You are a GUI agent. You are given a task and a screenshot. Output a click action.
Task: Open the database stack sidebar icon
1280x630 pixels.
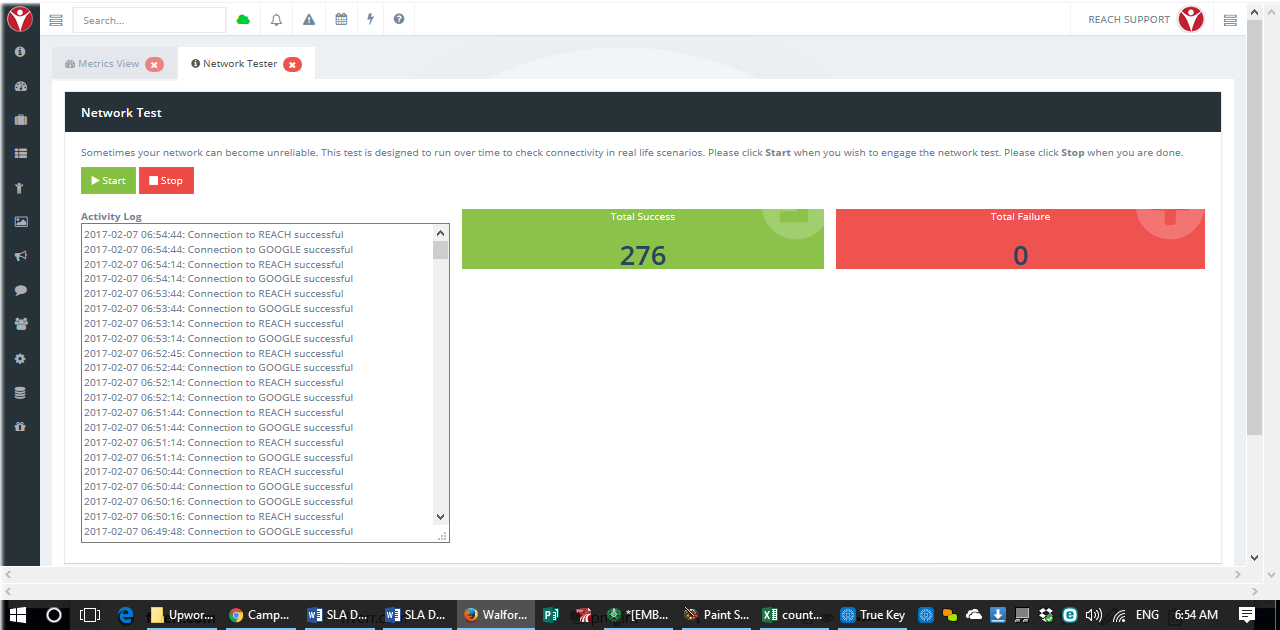pos(20,393)
